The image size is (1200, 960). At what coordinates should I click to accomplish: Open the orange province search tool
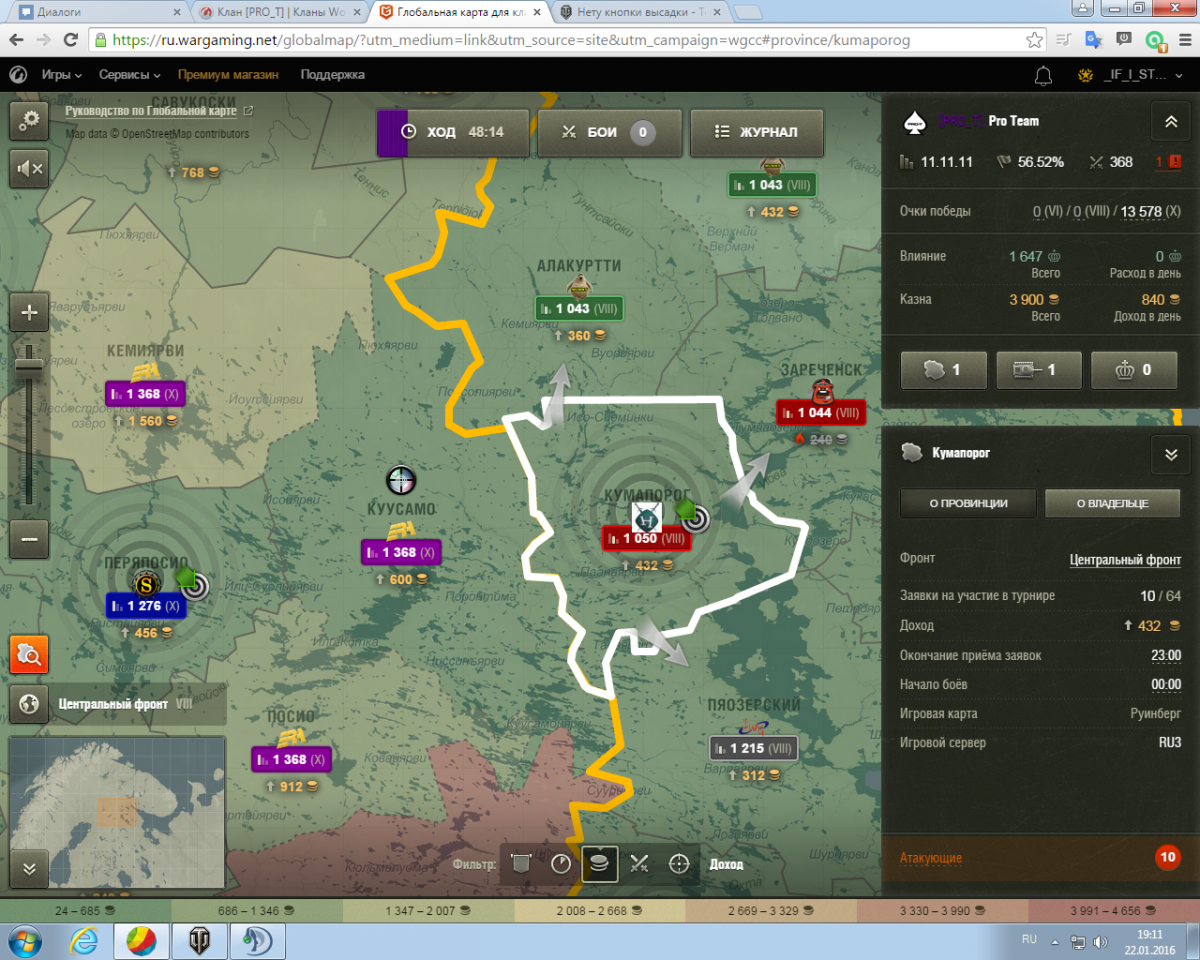(x=29, y=656)
